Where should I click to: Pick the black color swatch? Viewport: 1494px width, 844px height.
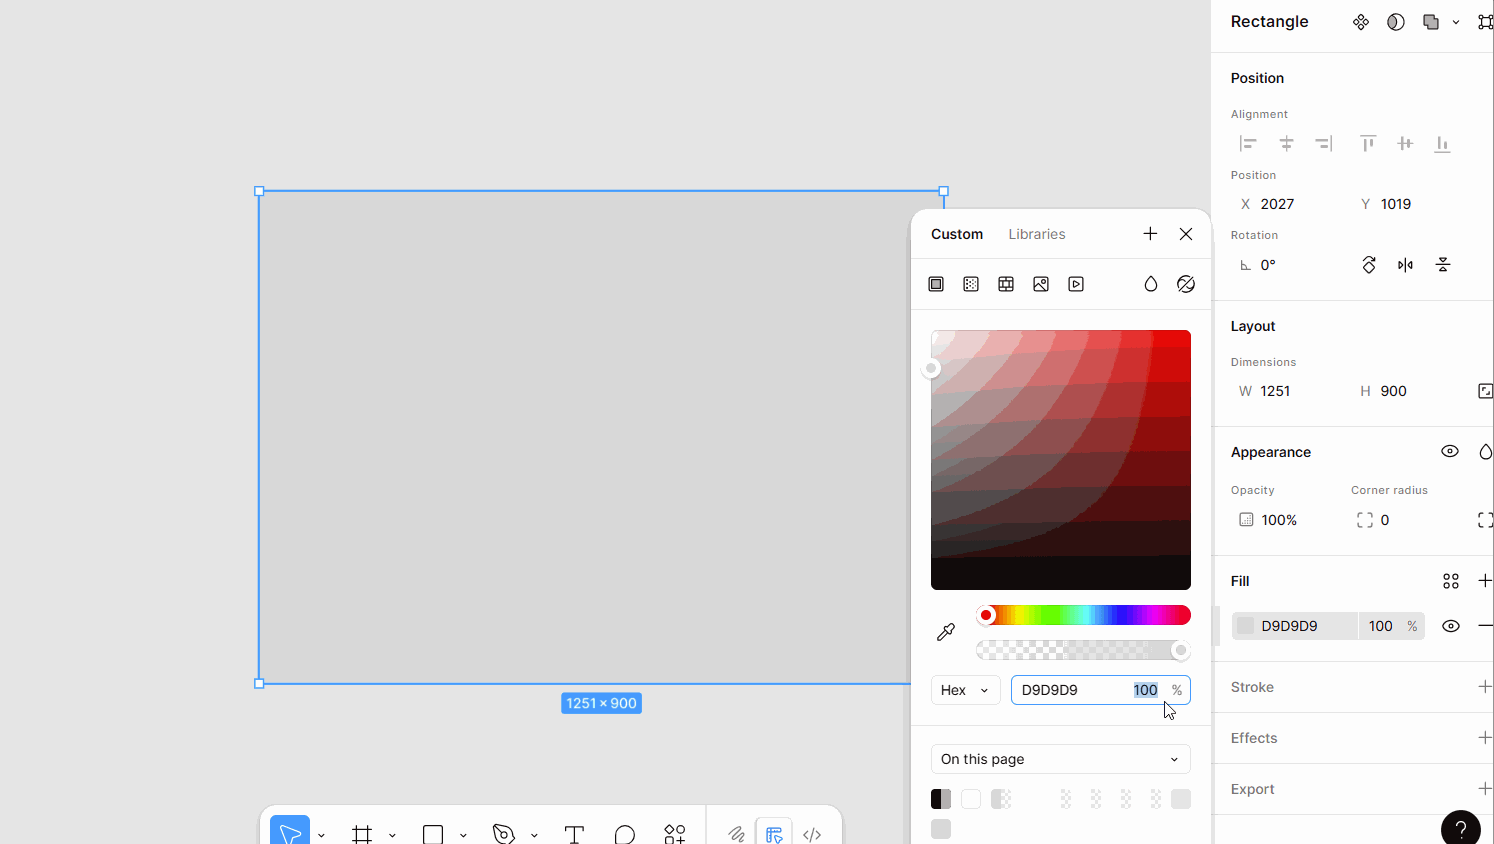[x=941, y=799]
